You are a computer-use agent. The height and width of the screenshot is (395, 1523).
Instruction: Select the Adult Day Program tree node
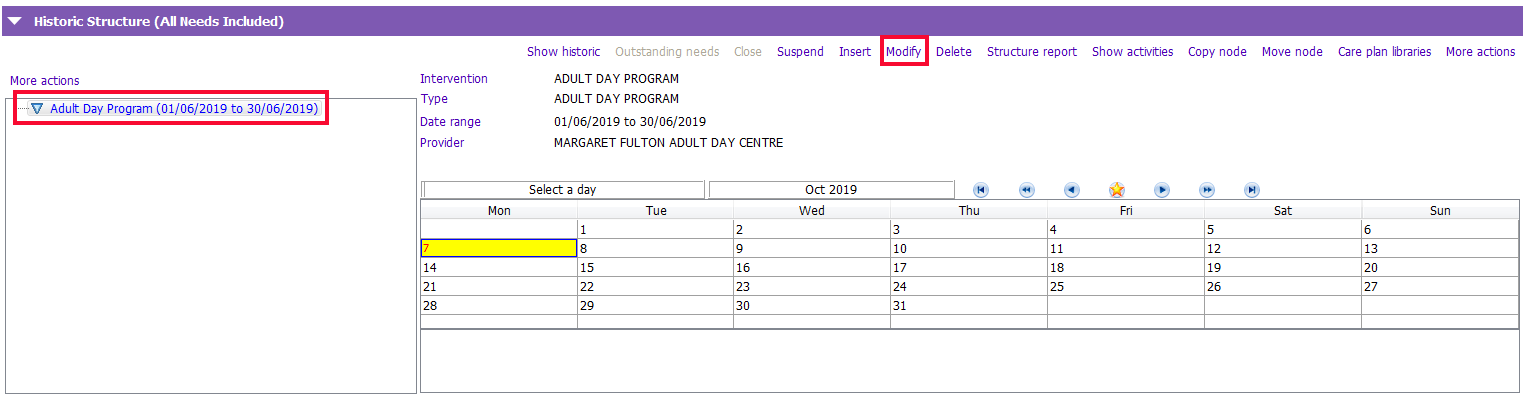click(x=184, y=109)
